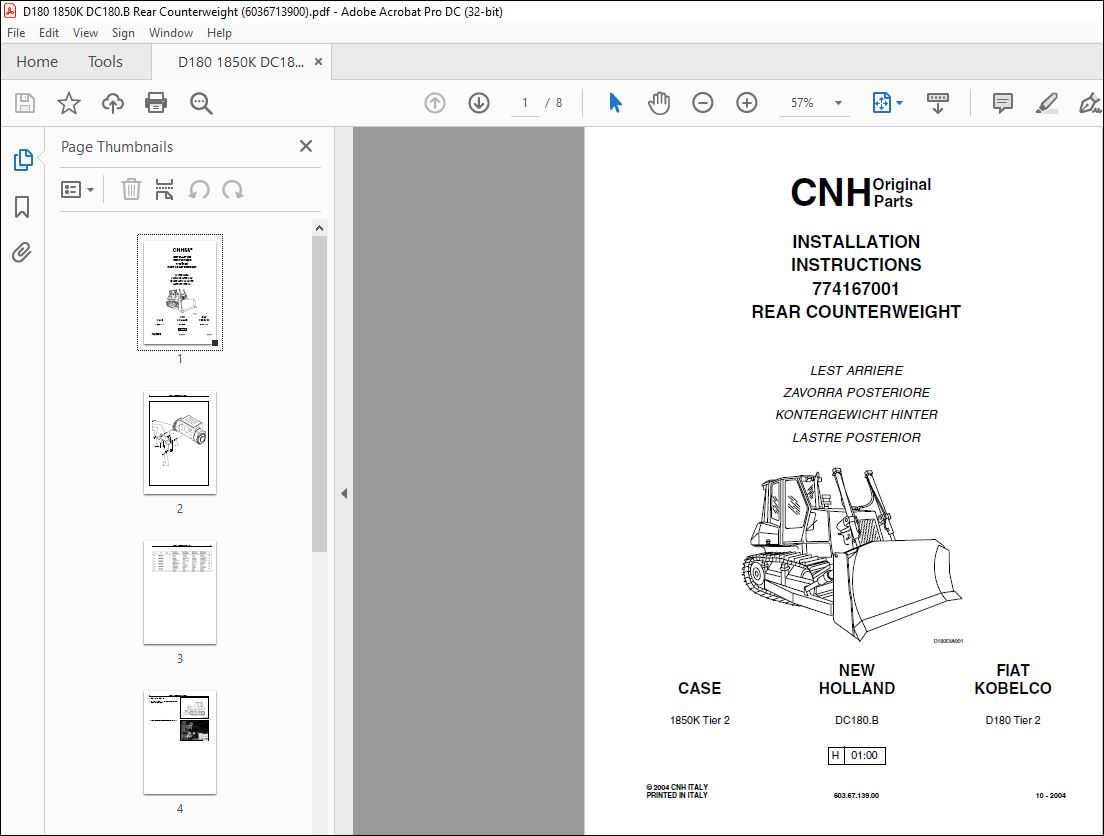Click the 'D180 Tier 2' model text
1104x836 pixels.
coord(1012,720)
